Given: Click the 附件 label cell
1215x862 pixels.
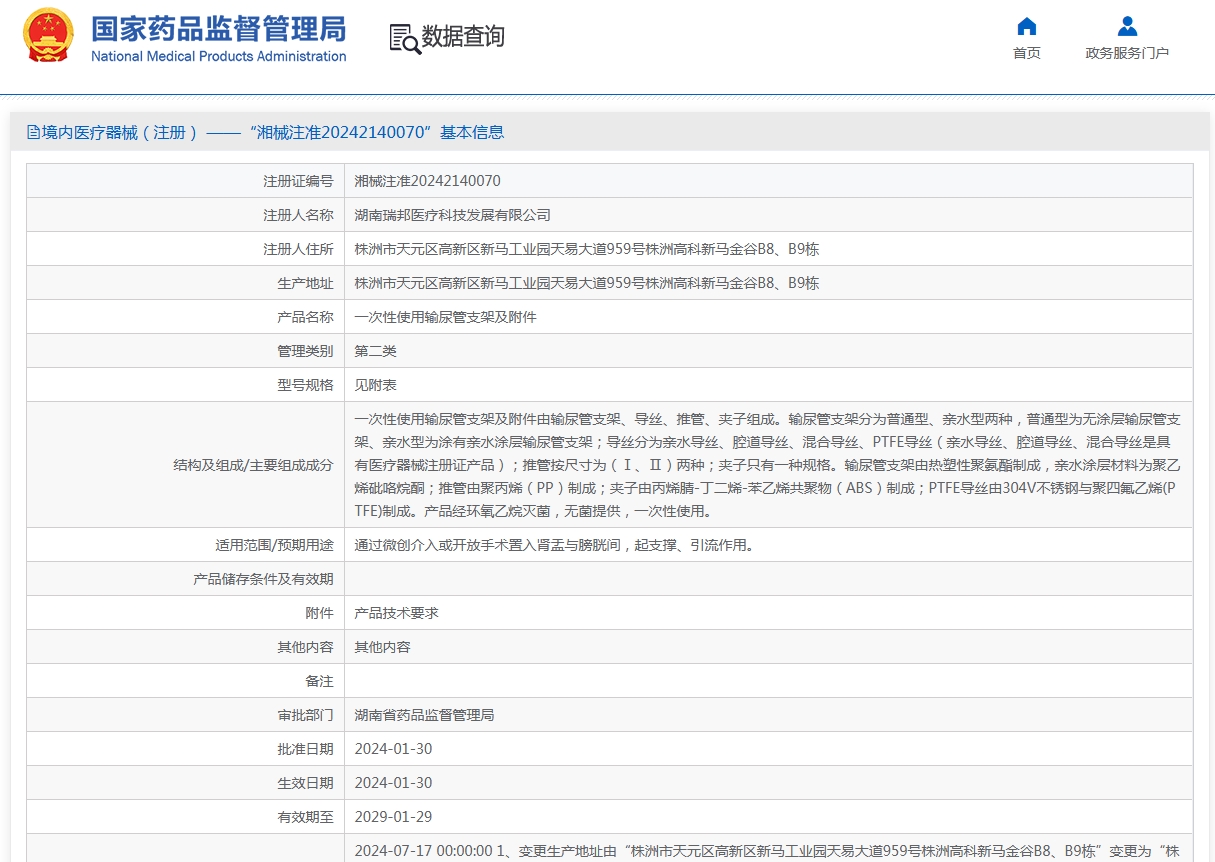Looking at the screenshot, I should click(x=185, y=613).
